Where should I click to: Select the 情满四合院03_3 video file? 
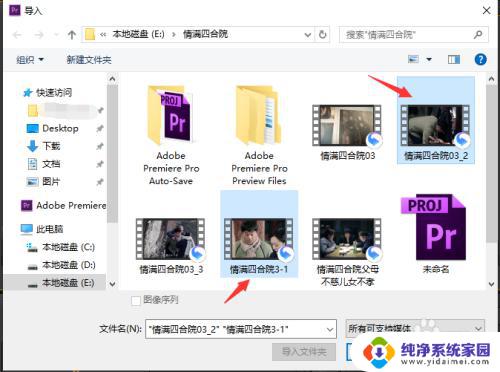coord(171,247)
